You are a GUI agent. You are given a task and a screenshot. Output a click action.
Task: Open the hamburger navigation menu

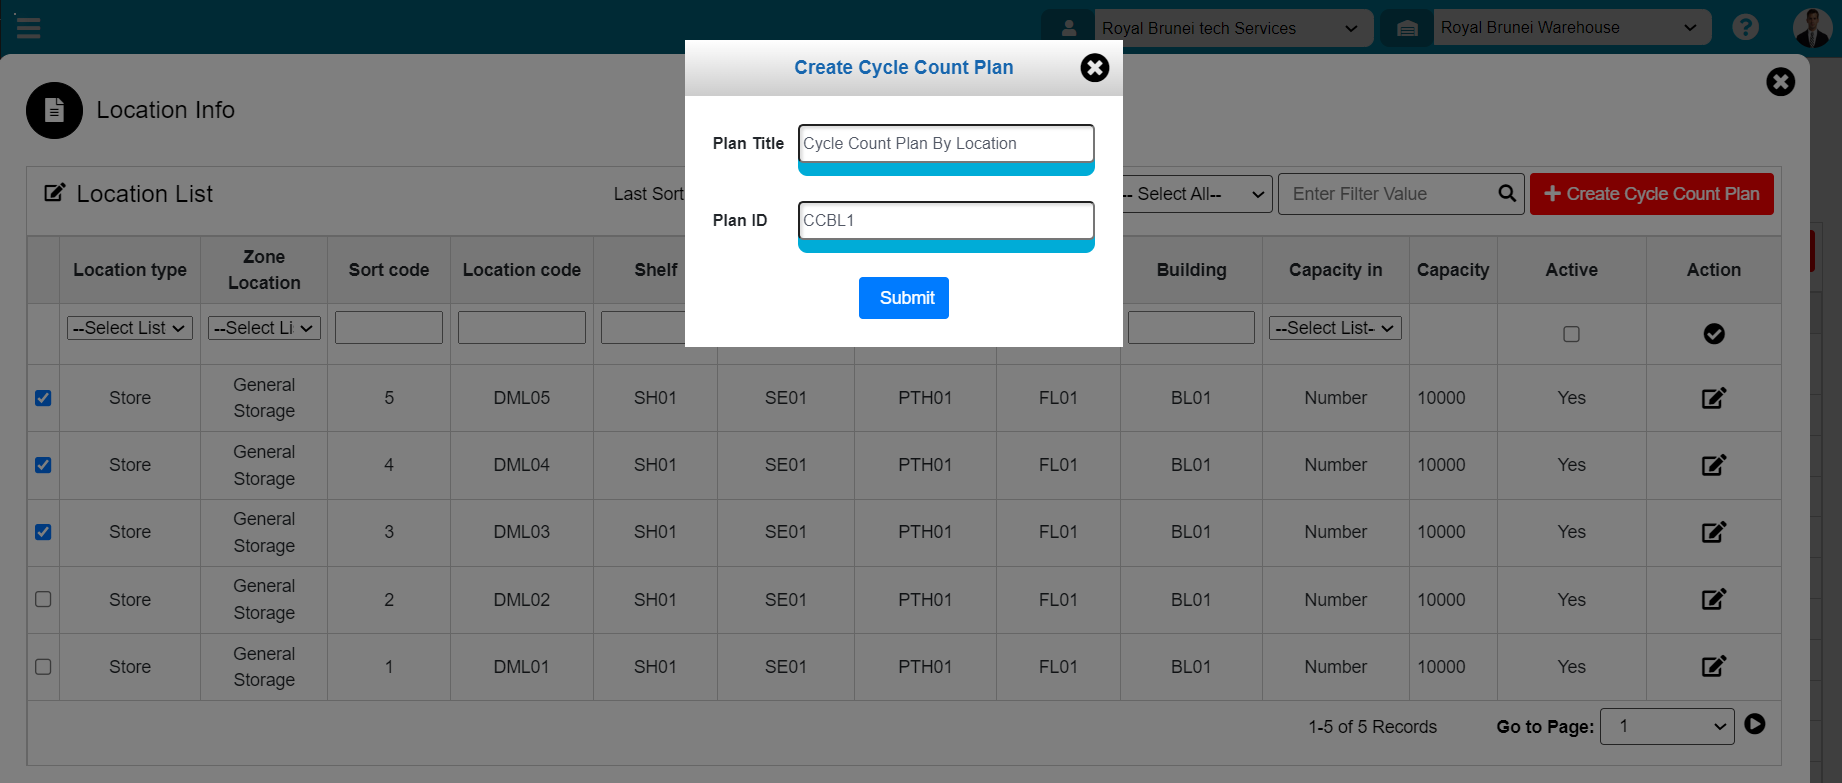(28, 28)
